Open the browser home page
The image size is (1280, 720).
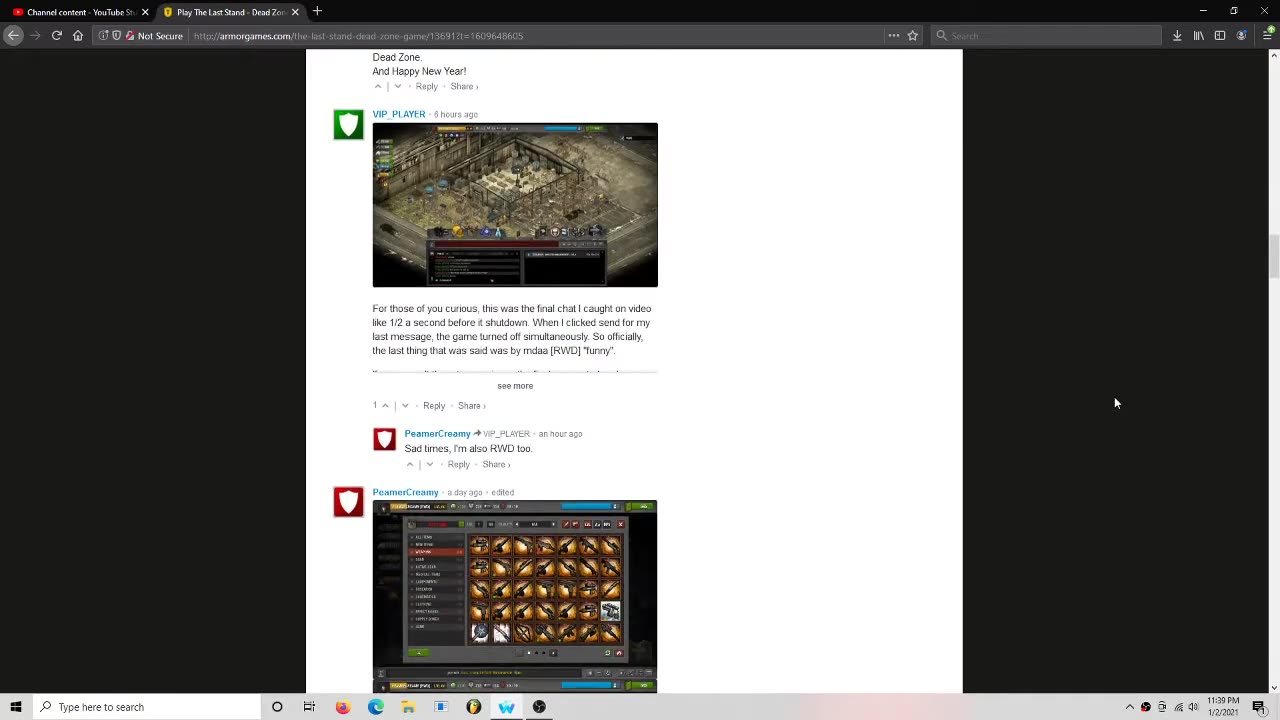click(77, 35)
